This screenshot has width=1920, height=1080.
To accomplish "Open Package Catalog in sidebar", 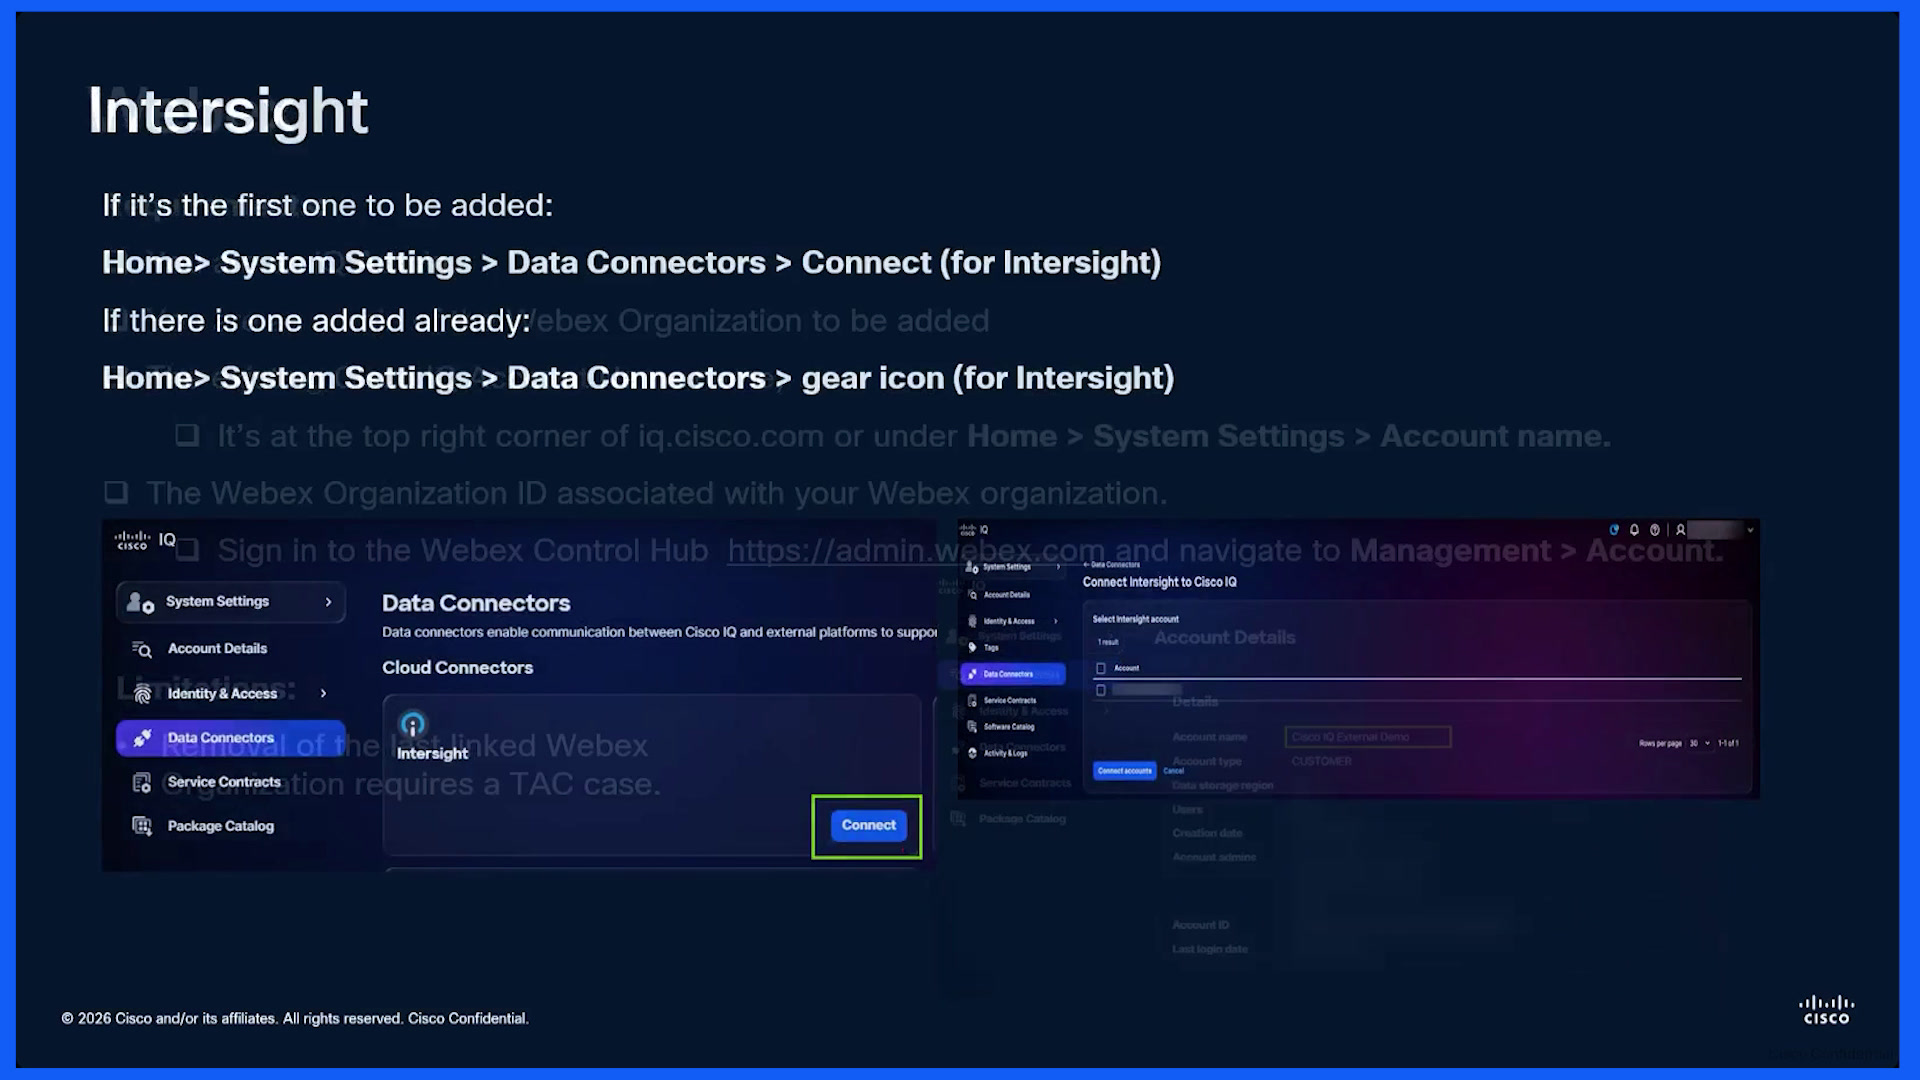I will [x=220, y=826].
